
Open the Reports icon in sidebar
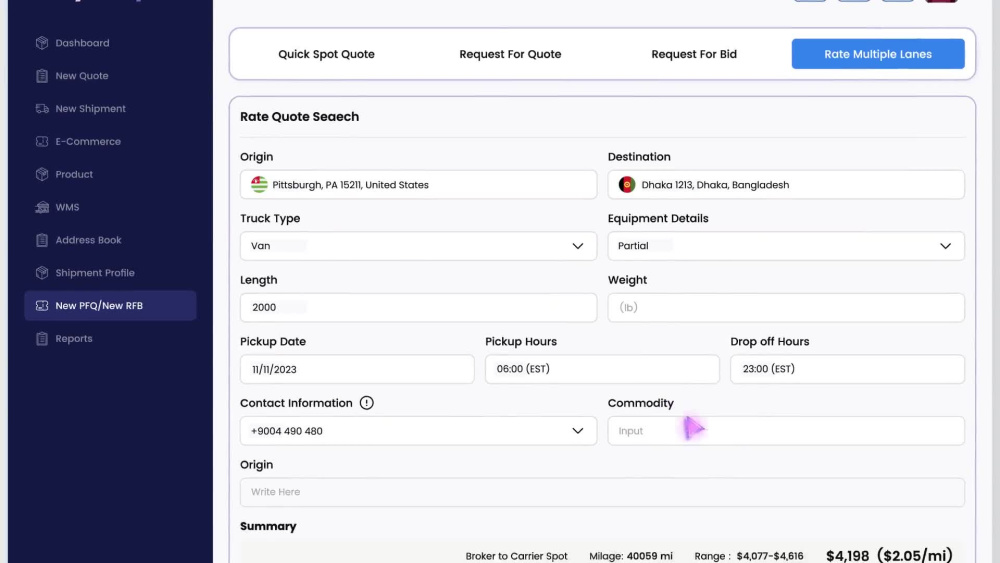[x=42, y=339]
